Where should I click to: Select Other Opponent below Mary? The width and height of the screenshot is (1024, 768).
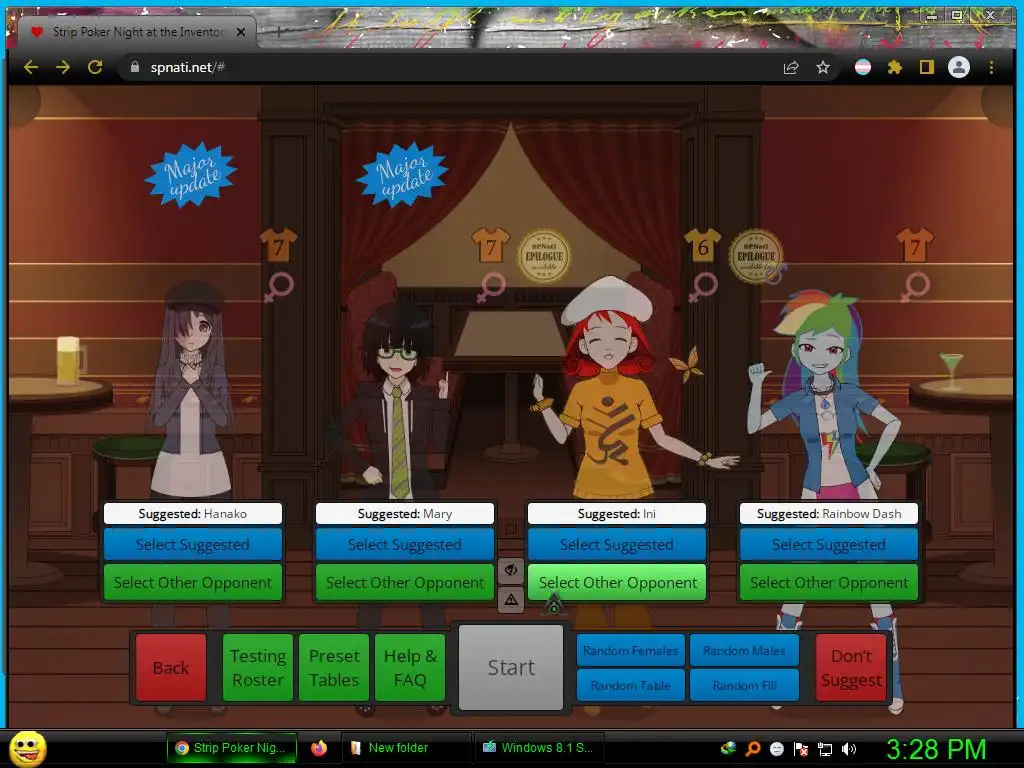pyautogui.click(x=405, y=582)
